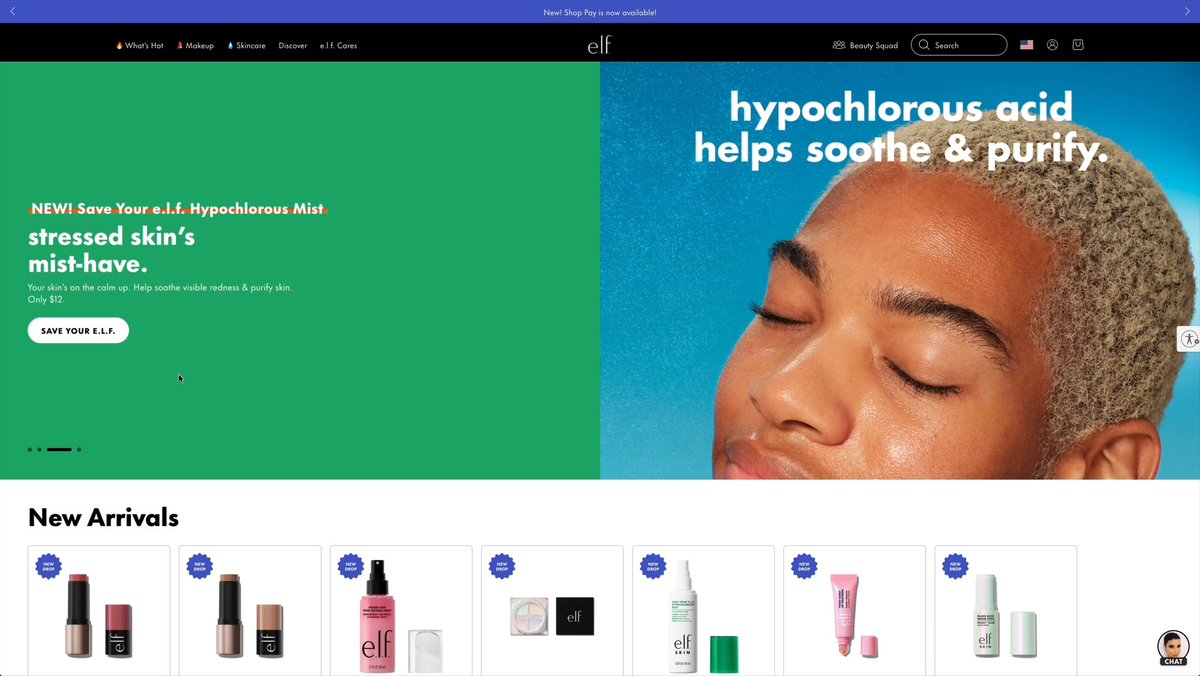Open the CHAT assistant bubble
Image resolution: width=1200 pixels, height=676 pixels.
pos(1173,648)
